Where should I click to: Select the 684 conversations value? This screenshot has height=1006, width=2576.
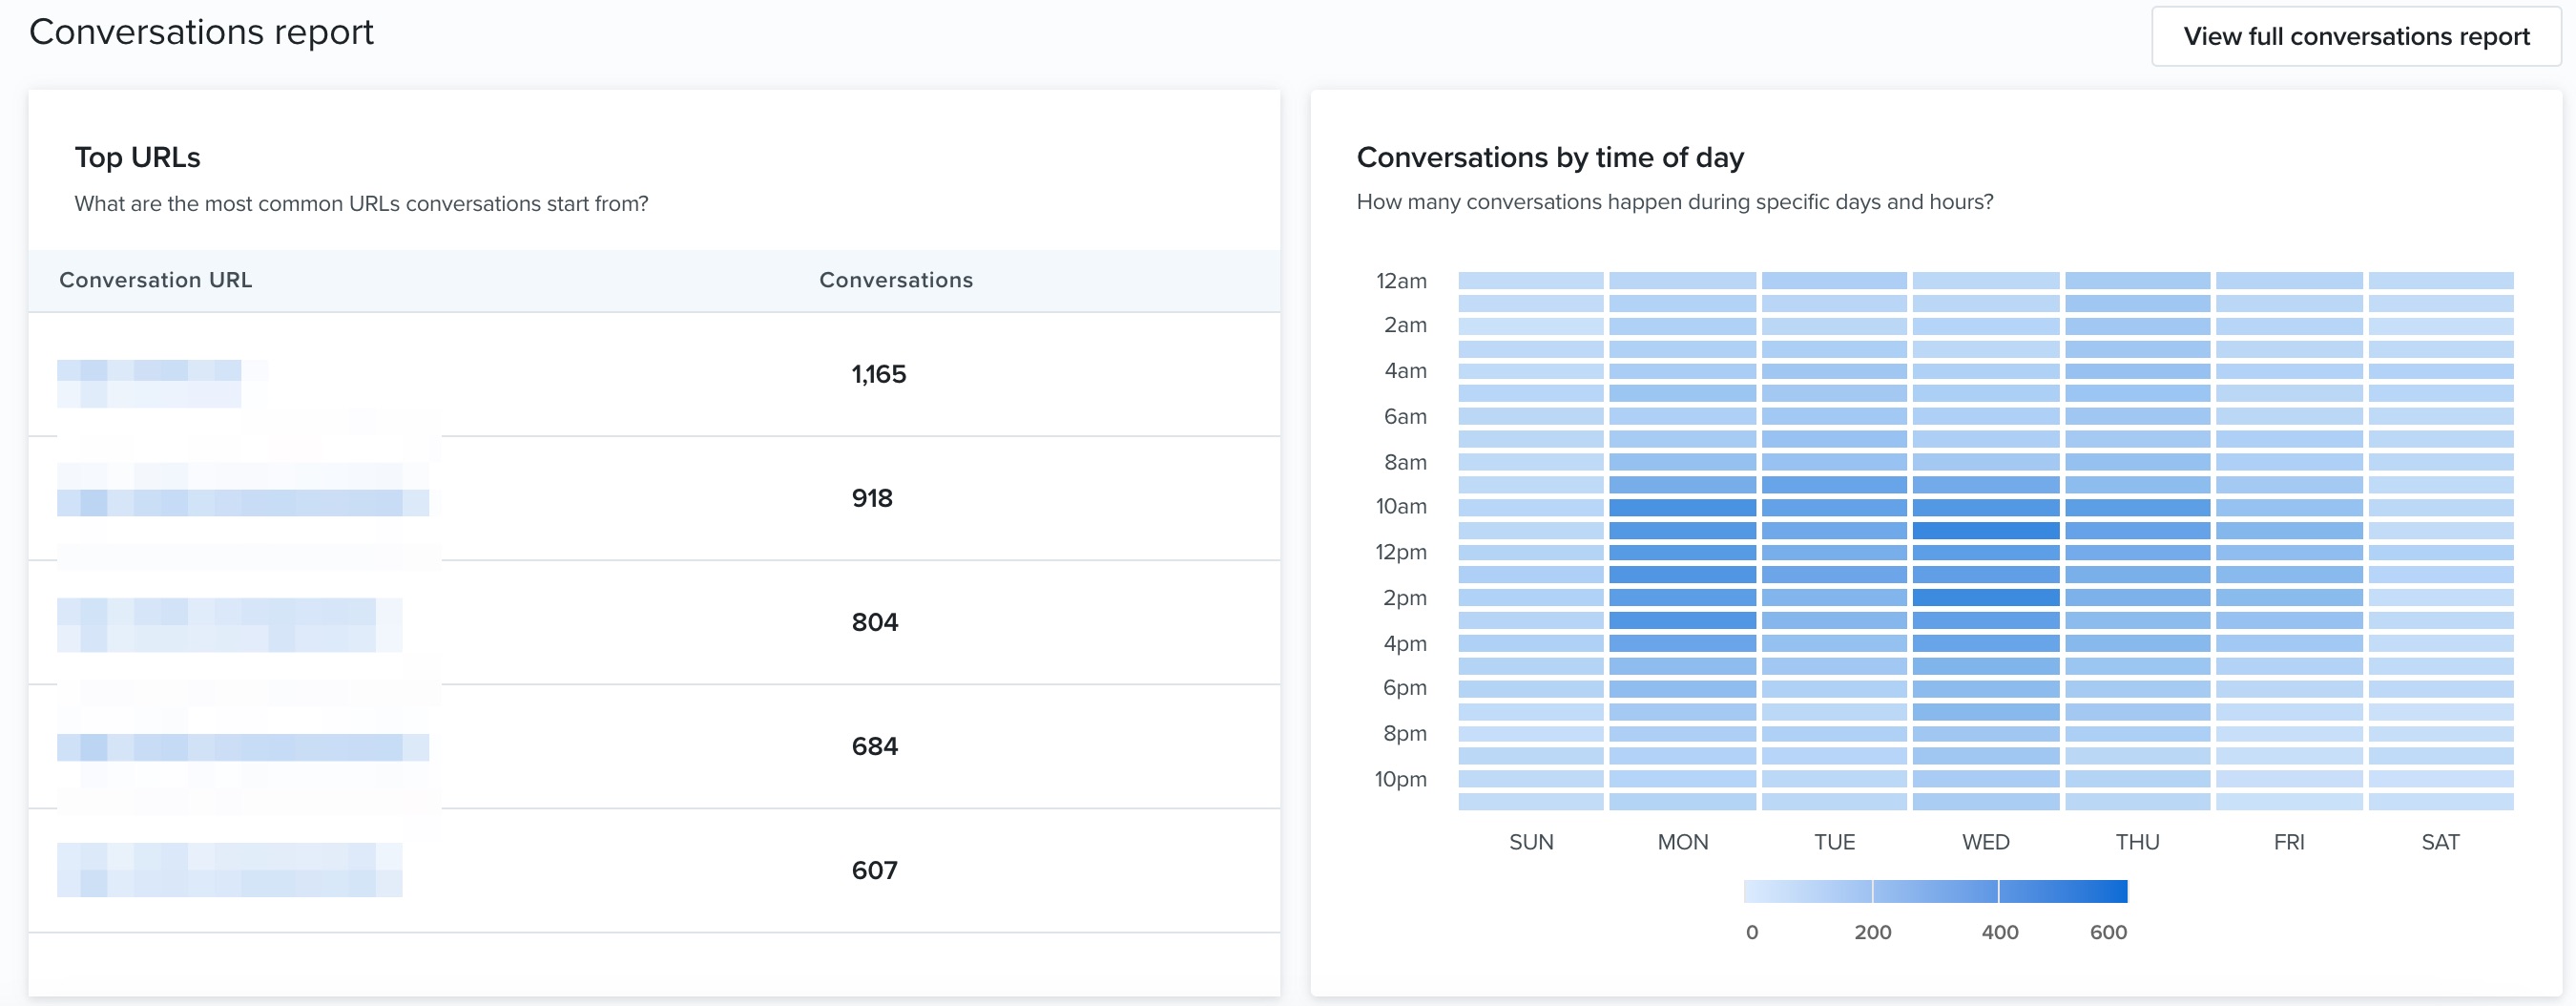coord(875,746)
